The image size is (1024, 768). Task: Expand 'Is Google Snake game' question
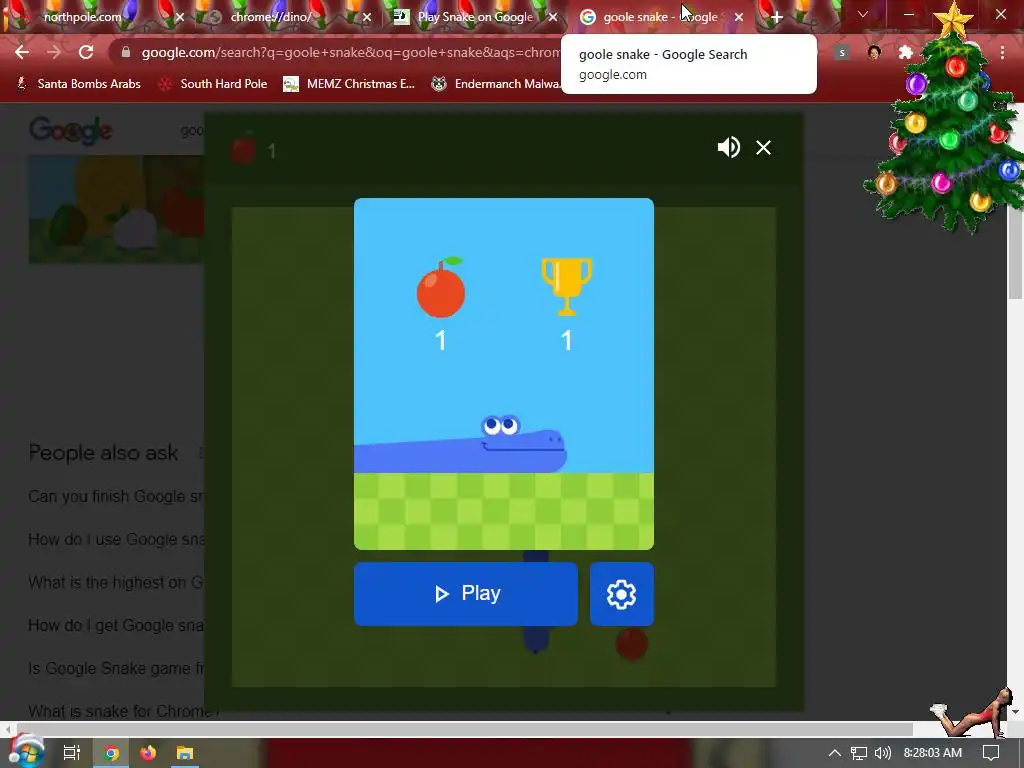click(x=116, y=669)
